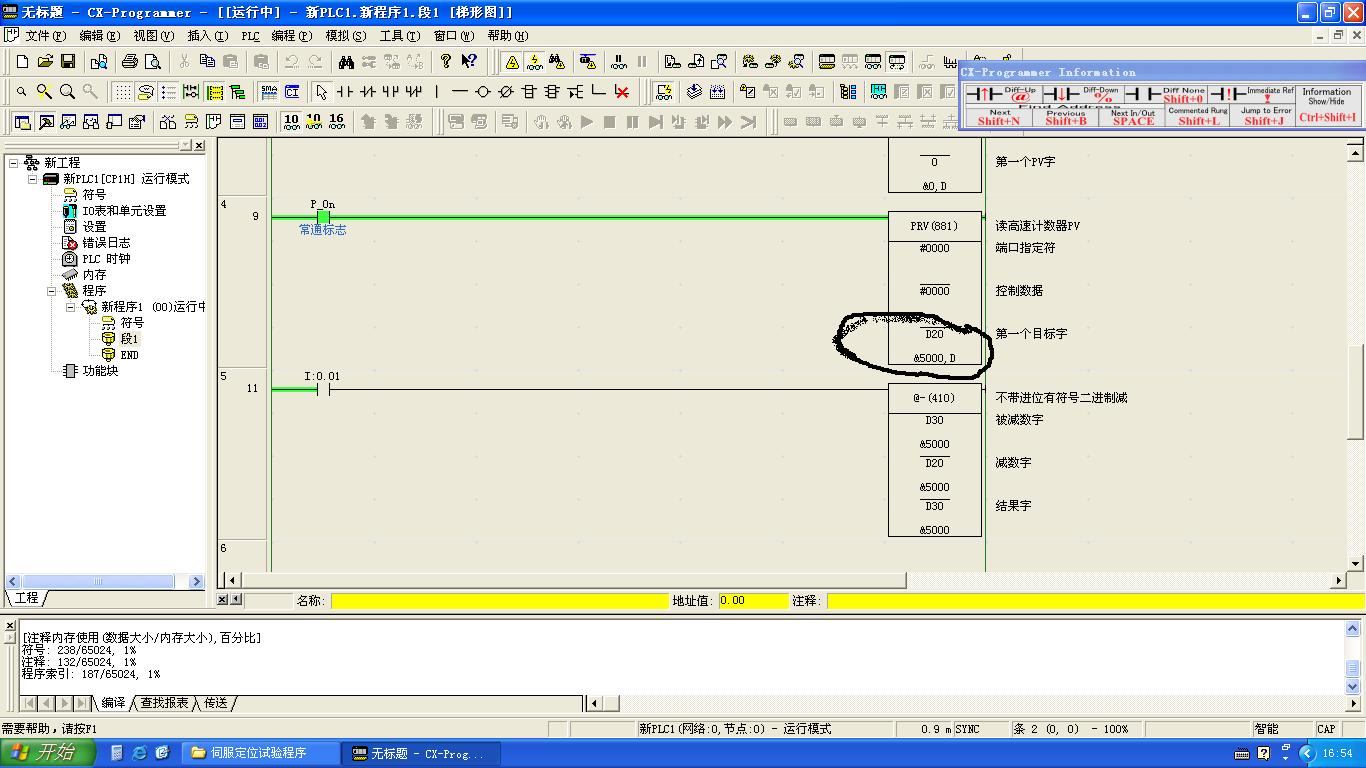Screen dimensions: 1366x768
Task: Switch to the 查找报表 output tab
Action: 164,703
